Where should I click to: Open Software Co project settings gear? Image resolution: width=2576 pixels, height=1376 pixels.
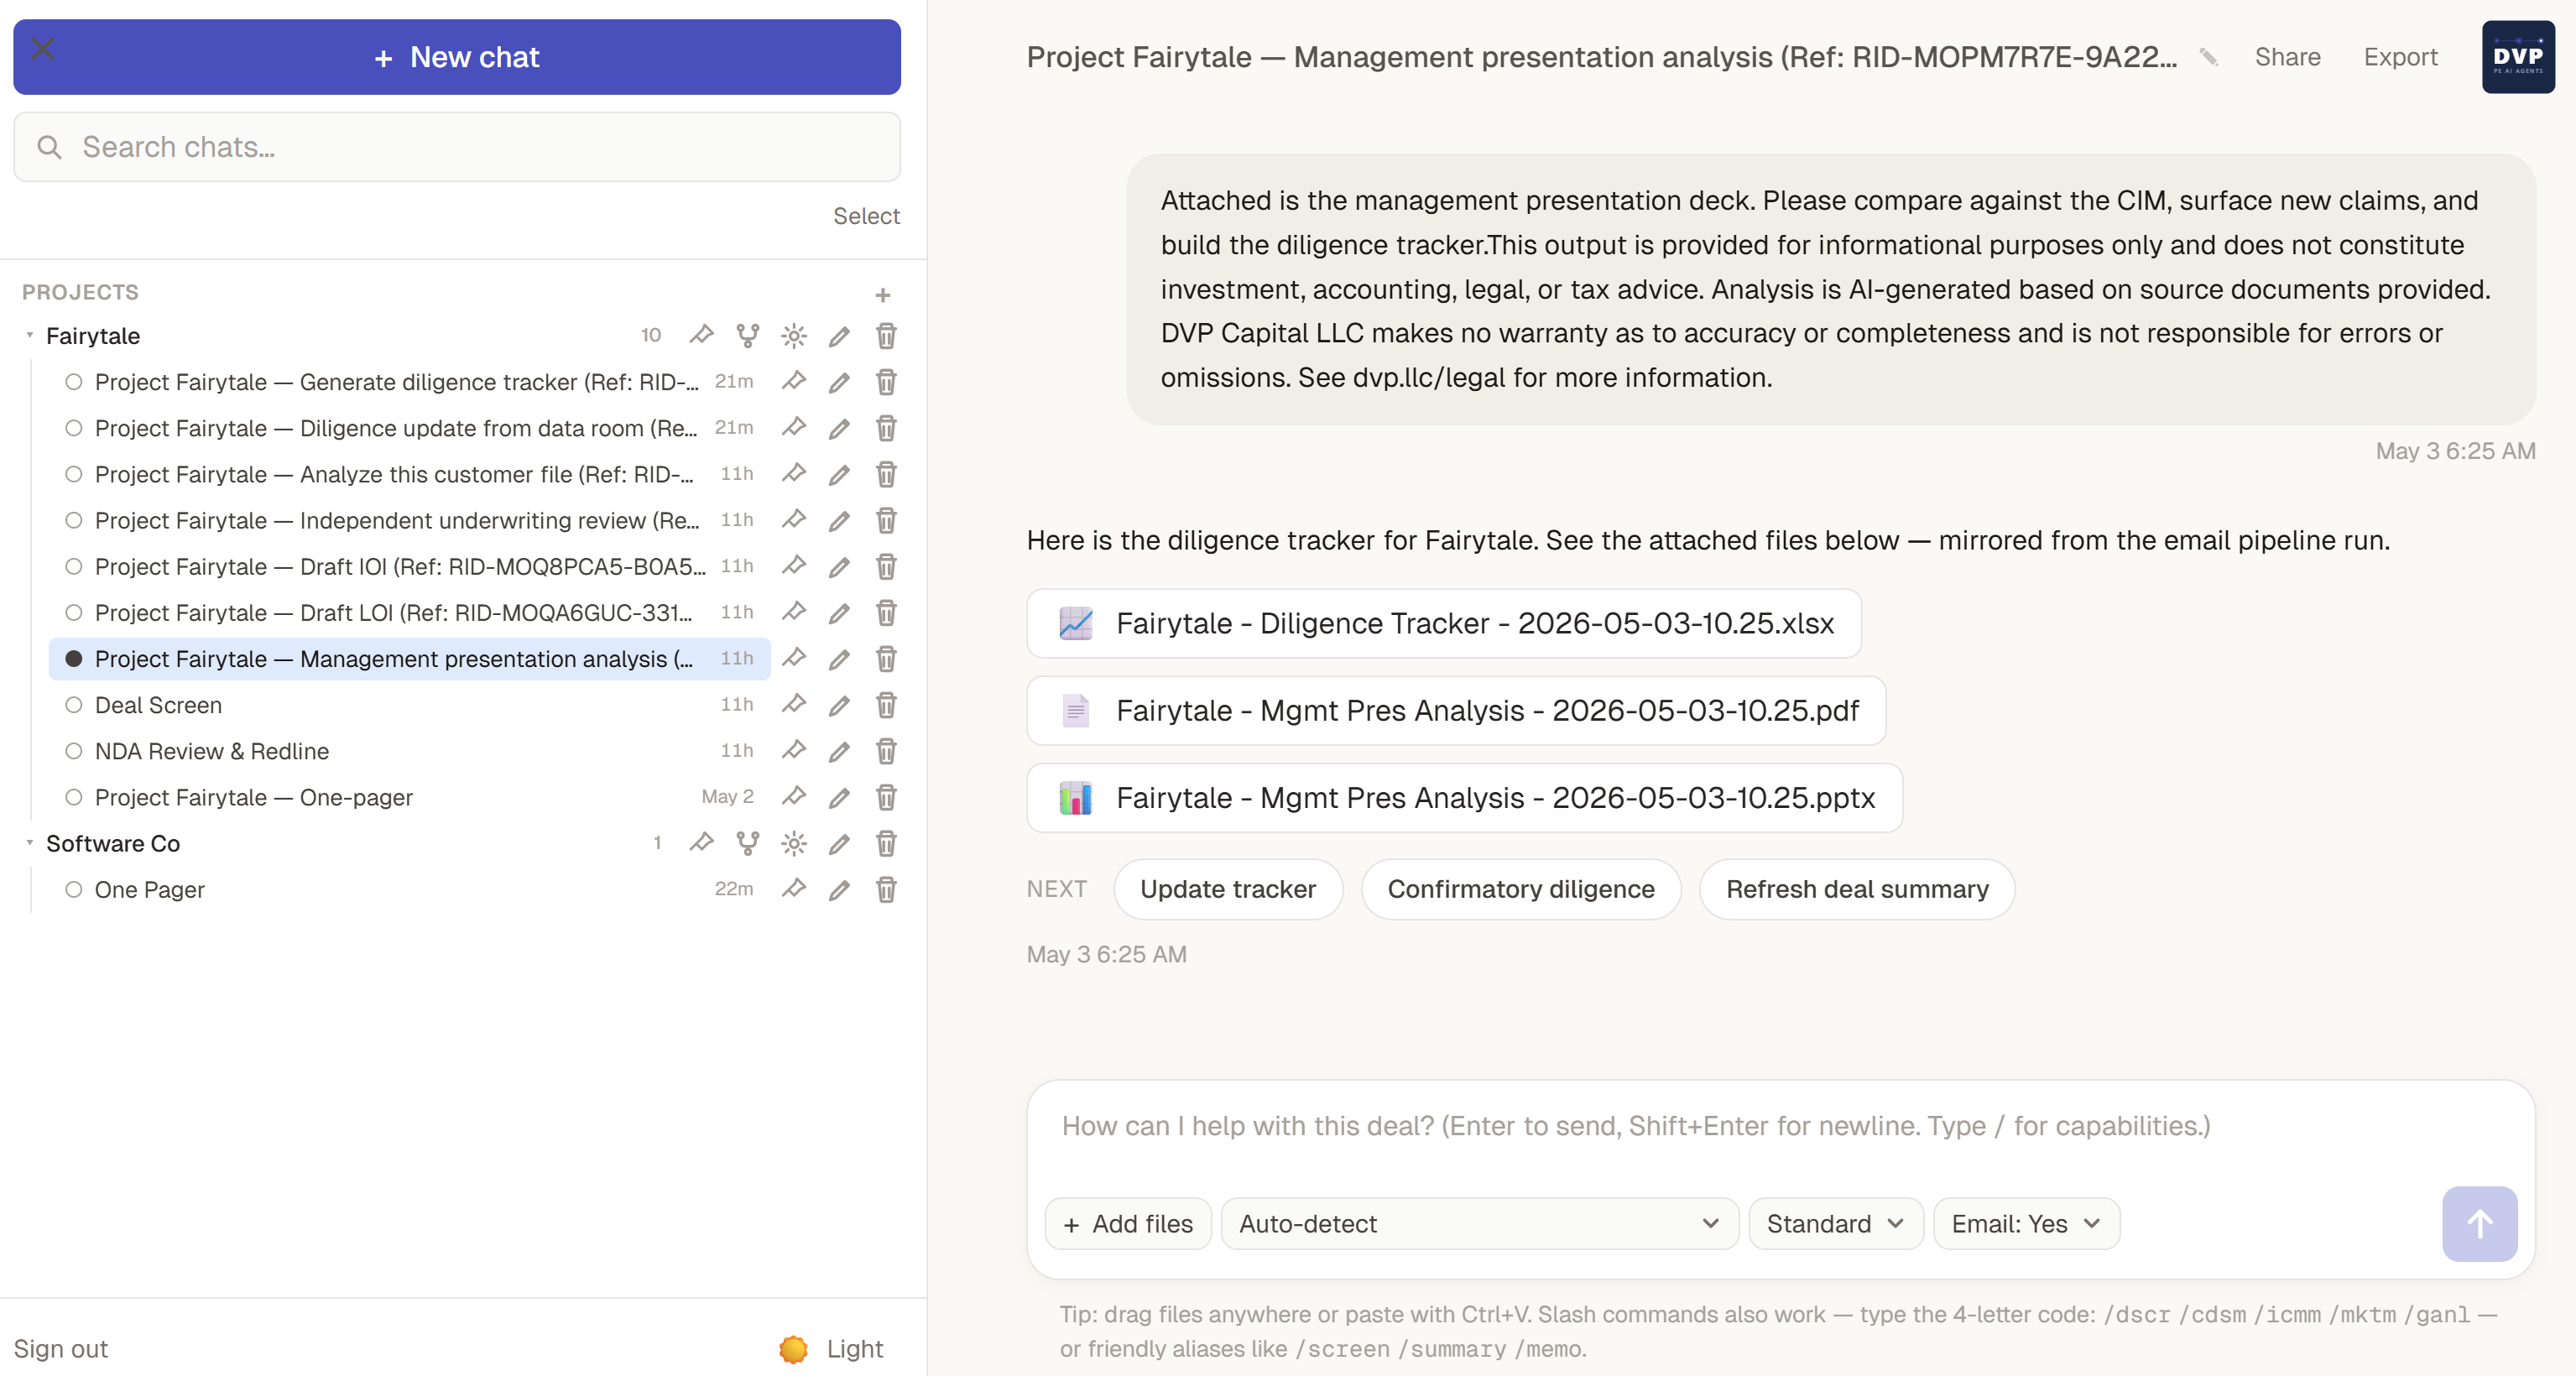794,843
